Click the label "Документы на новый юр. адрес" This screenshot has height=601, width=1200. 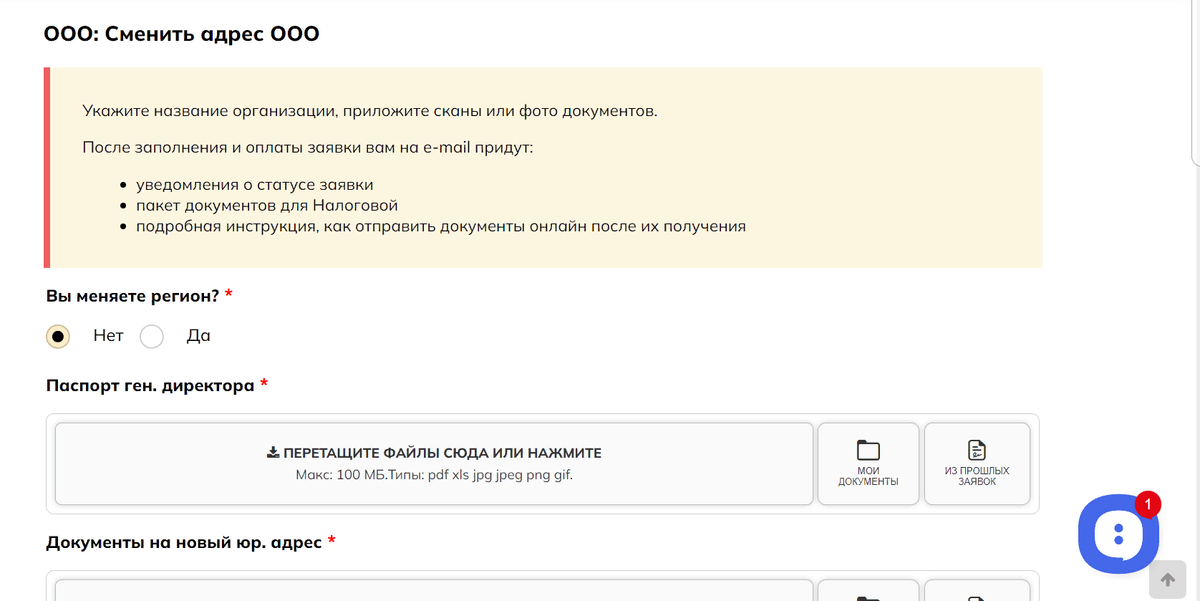click(184, 542)
